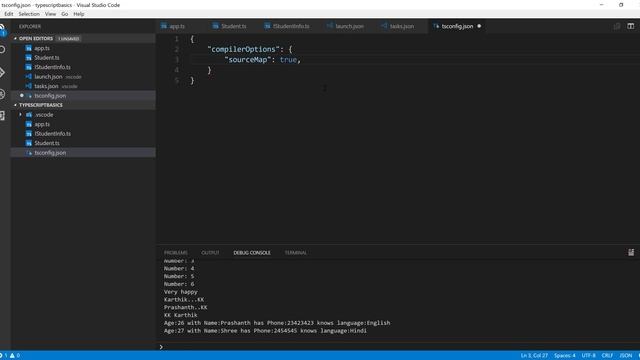
Task: Change encoding via UTF-8 indicator
Action: pos(589,356)
